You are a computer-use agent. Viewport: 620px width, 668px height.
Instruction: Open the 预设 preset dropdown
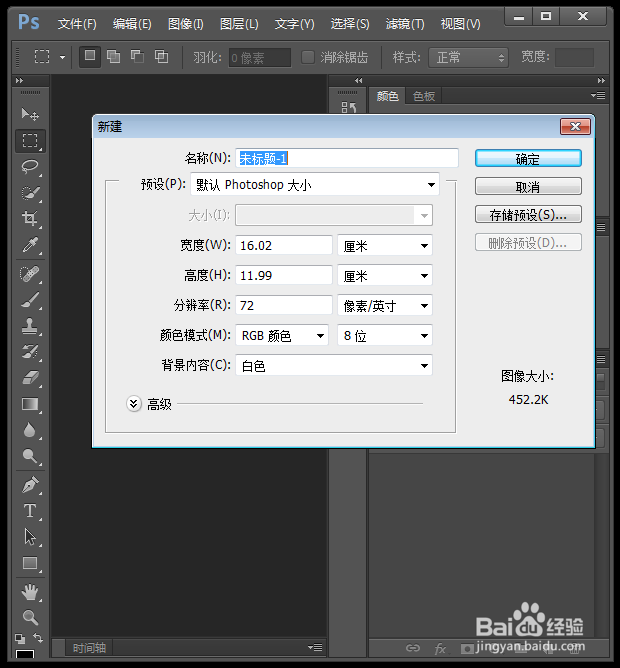315,184
